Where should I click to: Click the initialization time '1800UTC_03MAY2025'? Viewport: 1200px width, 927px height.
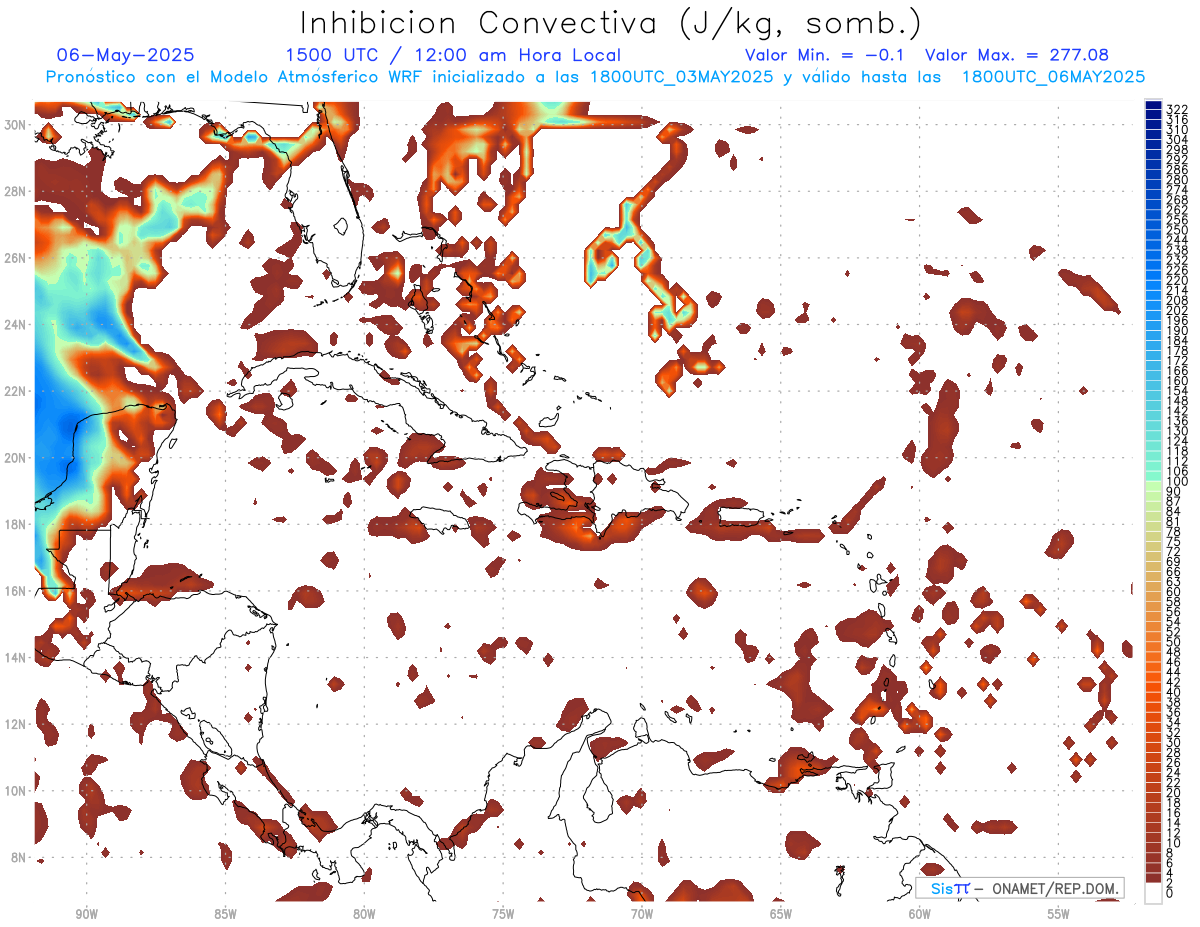tap(682, 77)
